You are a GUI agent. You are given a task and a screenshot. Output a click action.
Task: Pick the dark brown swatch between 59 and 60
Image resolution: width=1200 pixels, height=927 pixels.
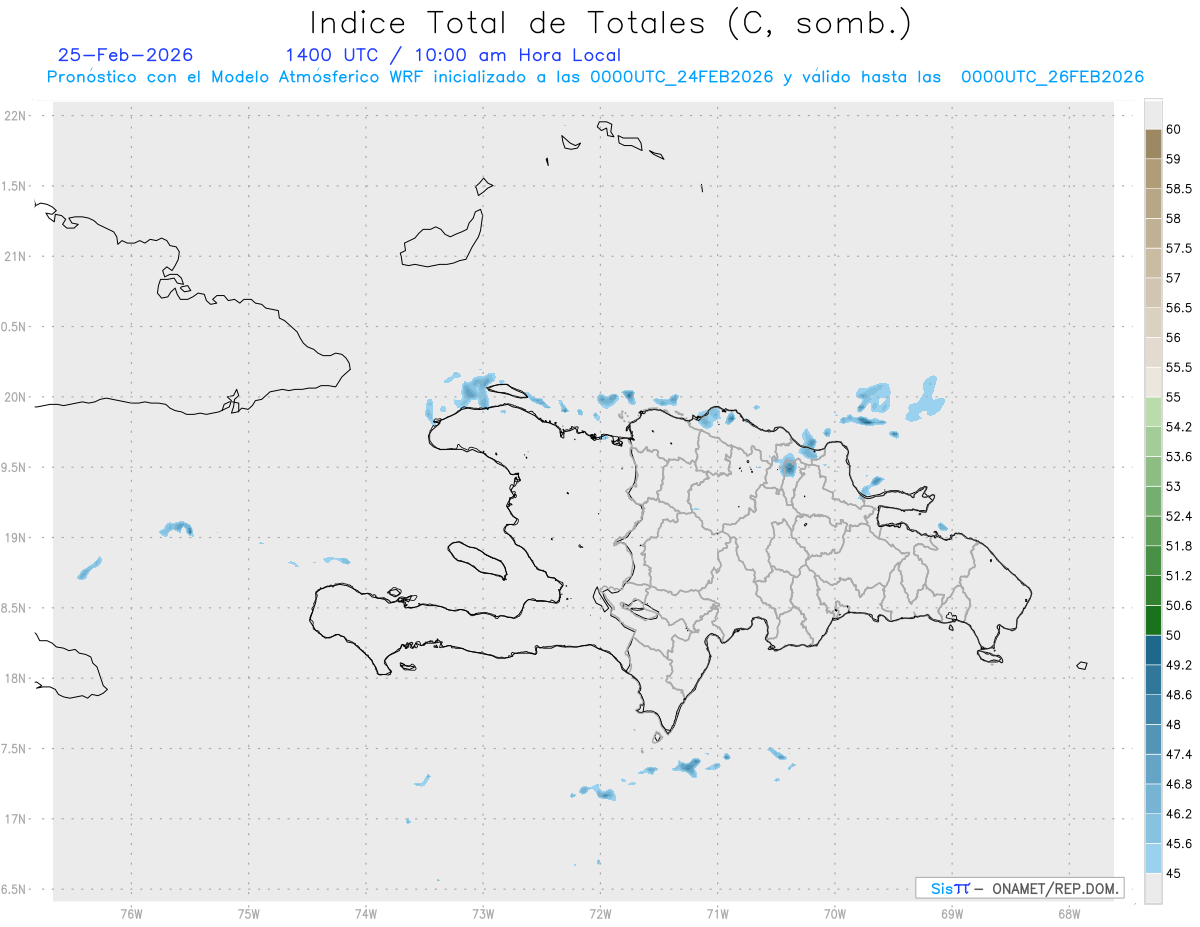(x=1153, y=144)
